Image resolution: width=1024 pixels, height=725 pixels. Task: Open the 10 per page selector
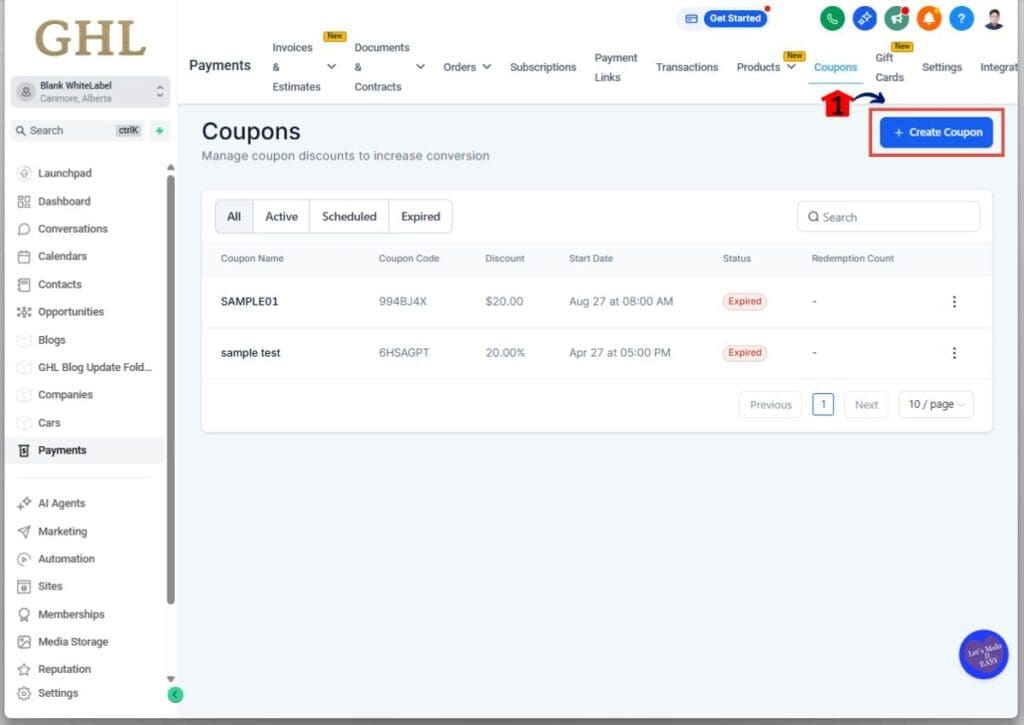coord(935,404)
